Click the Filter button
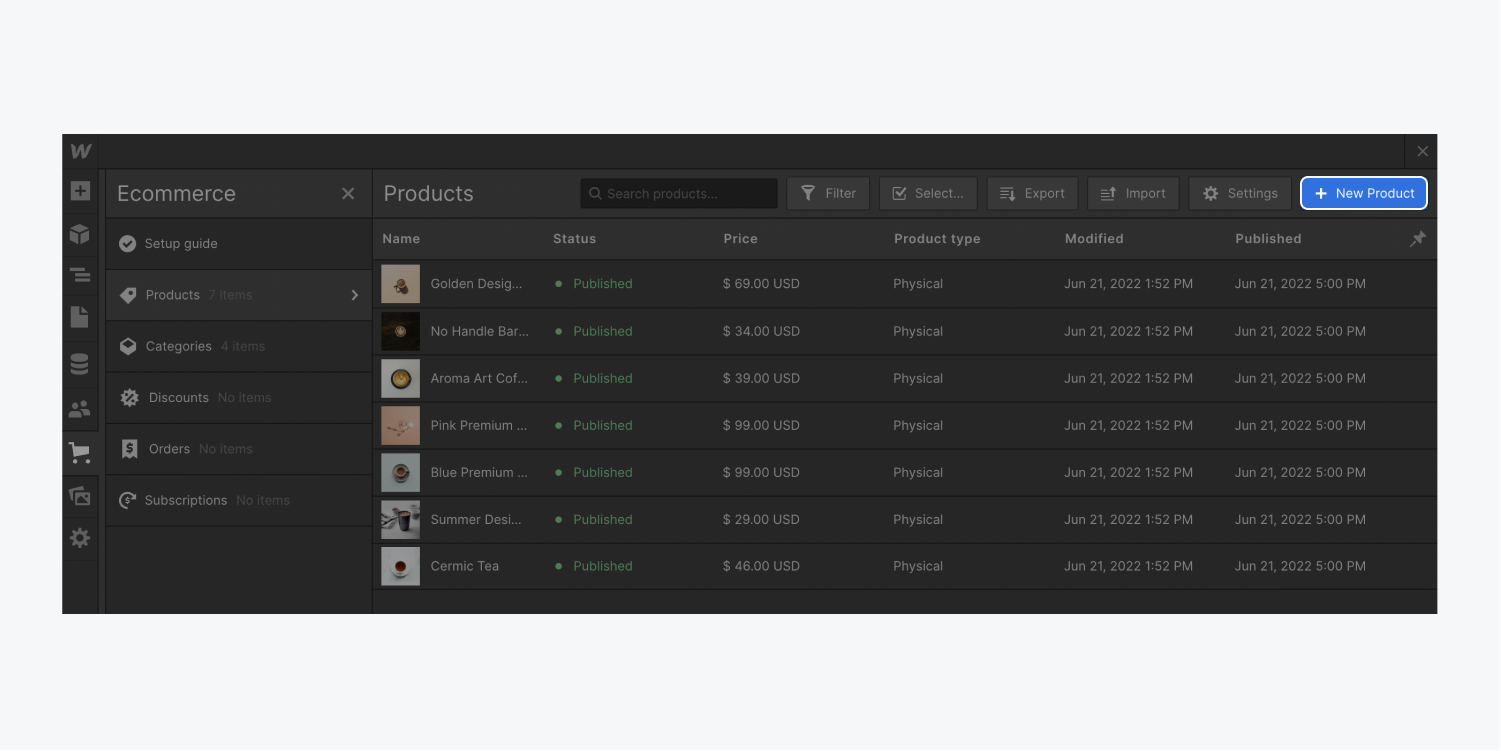This screenshot has height=751, width=1501. point(828,193)
